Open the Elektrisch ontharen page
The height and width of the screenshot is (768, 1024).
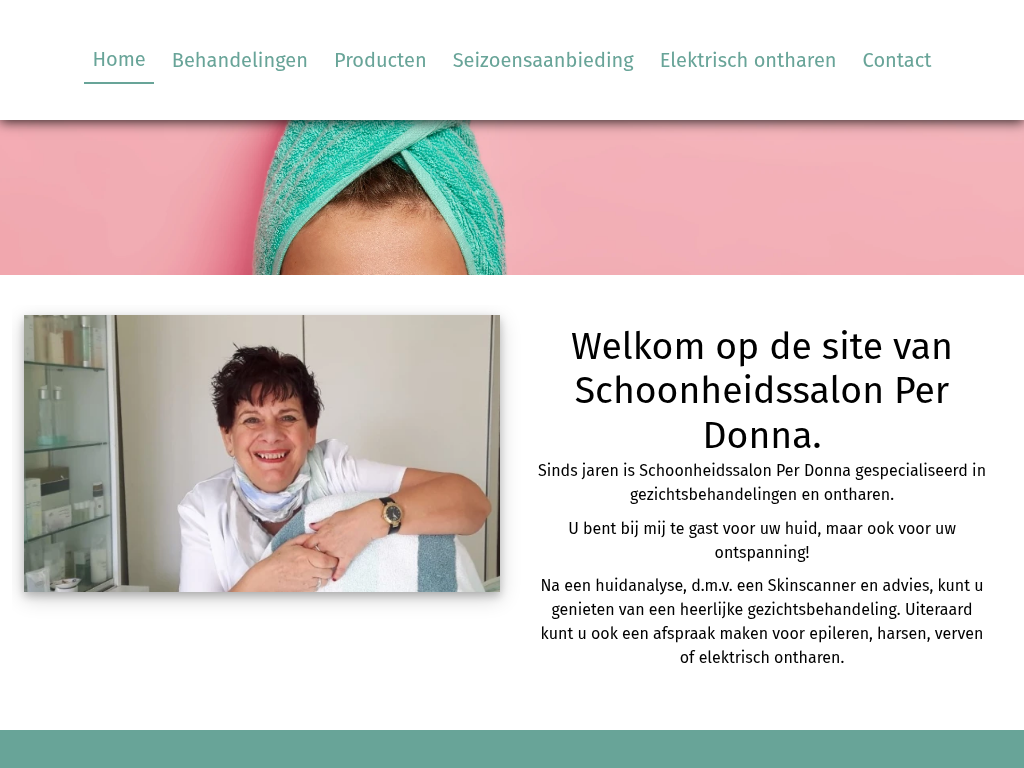[x=748, y=60]
